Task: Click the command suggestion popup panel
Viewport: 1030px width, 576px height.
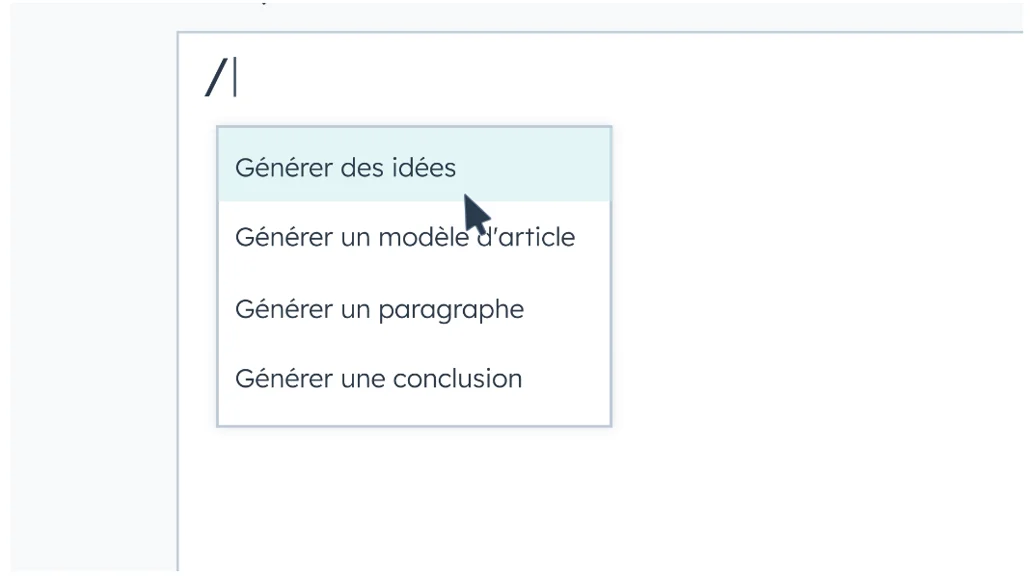Action: tap(414, 275)
